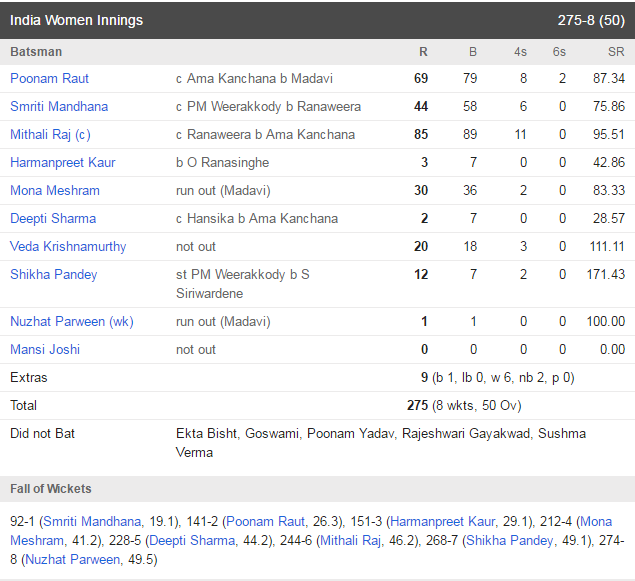635x581 pixels.
Task: Open Harmanpreet Kaur link in Fall of Wickets
Action: coord(443,521)
